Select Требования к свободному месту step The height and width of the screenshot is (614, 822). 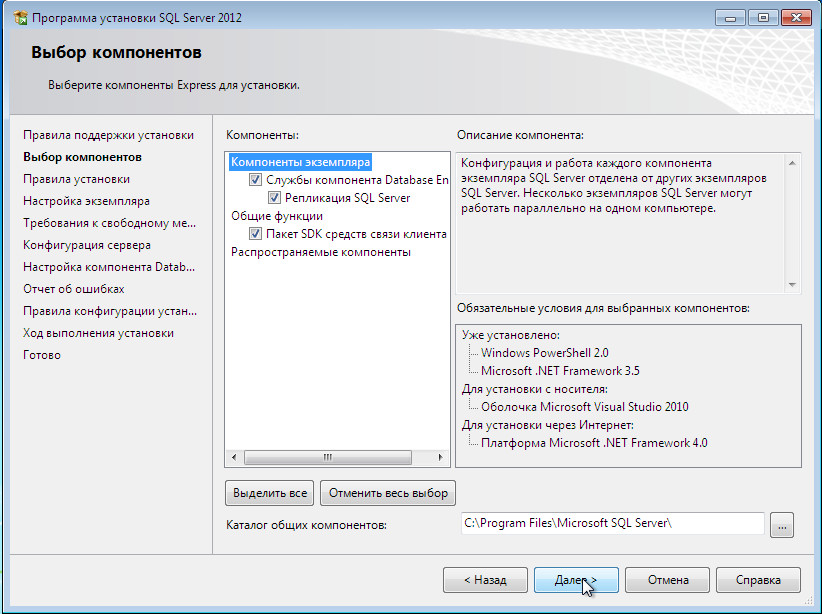[110, 223]
